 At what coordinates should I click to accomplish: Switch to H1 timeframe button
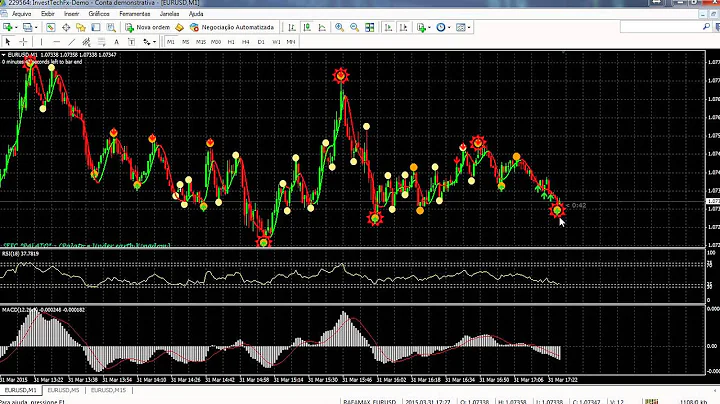231,42
